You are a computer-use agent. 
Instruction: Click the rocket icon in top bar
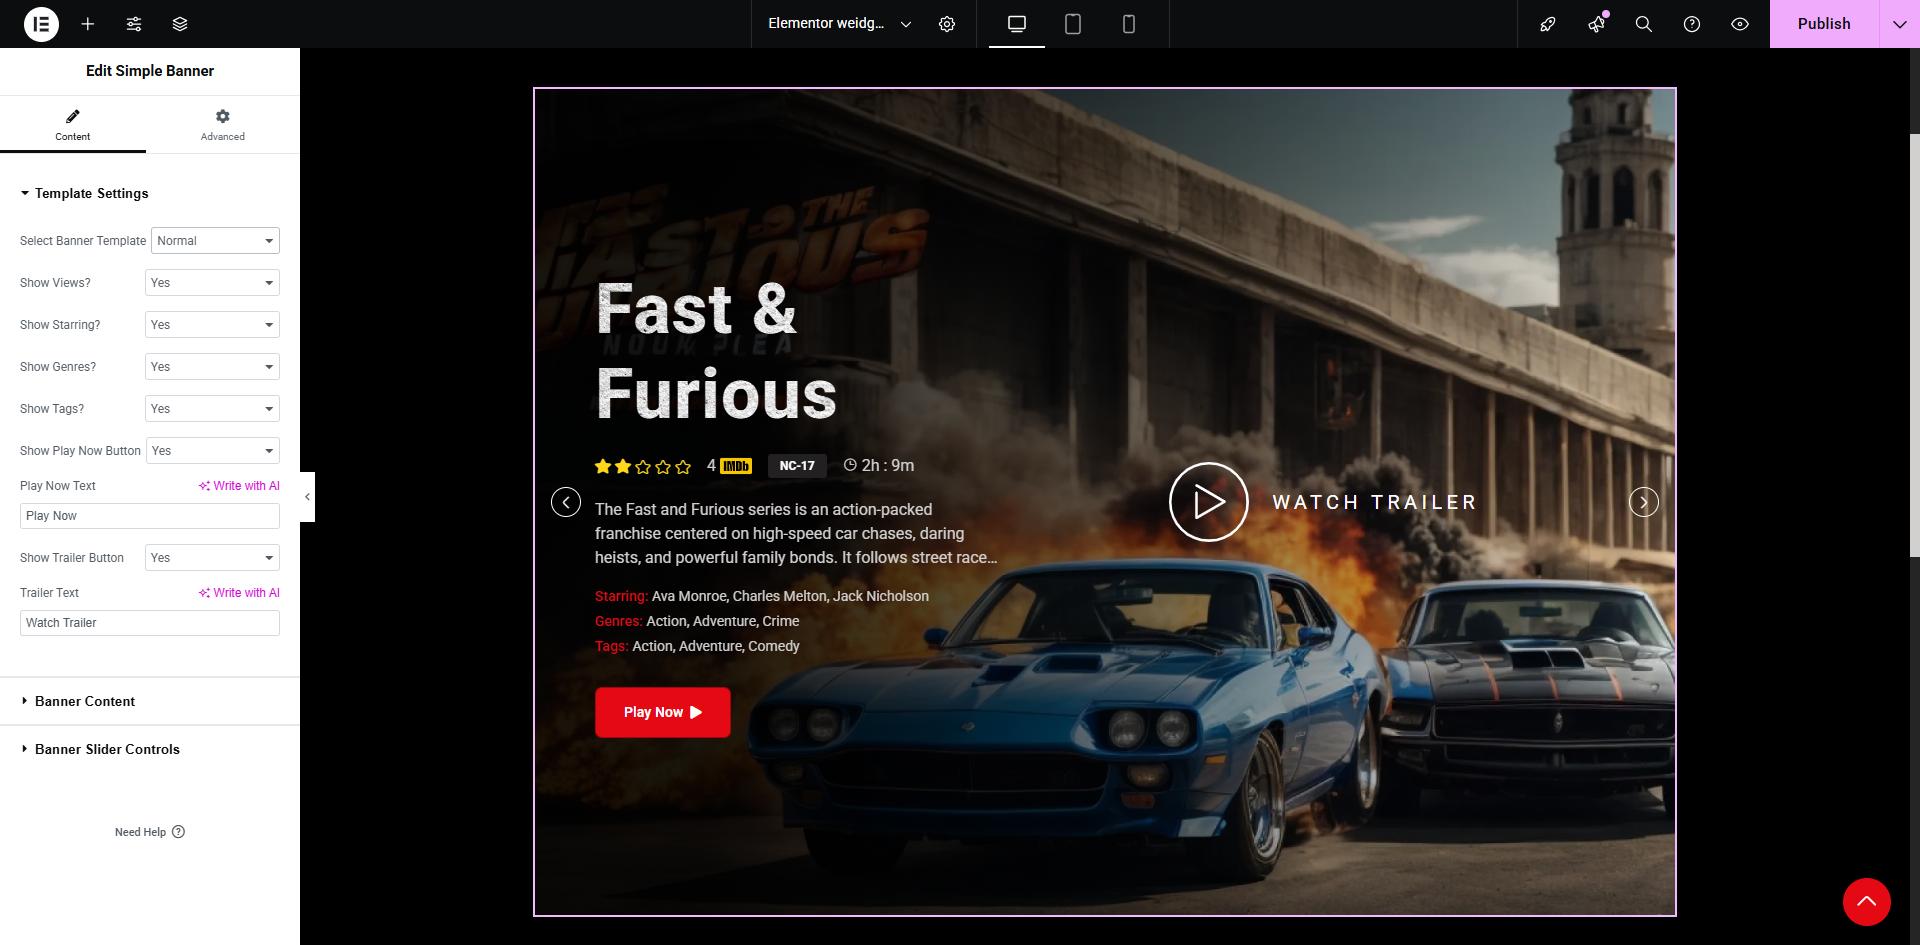[x=1548, y=24]
